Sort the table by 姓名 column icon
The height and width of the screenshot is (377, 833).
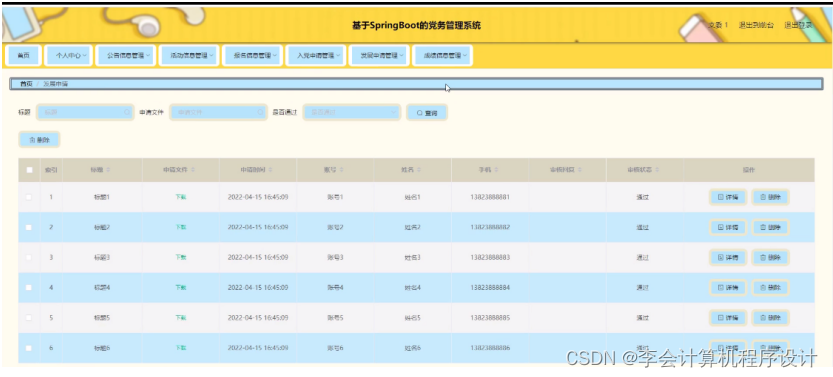point(419,170)
